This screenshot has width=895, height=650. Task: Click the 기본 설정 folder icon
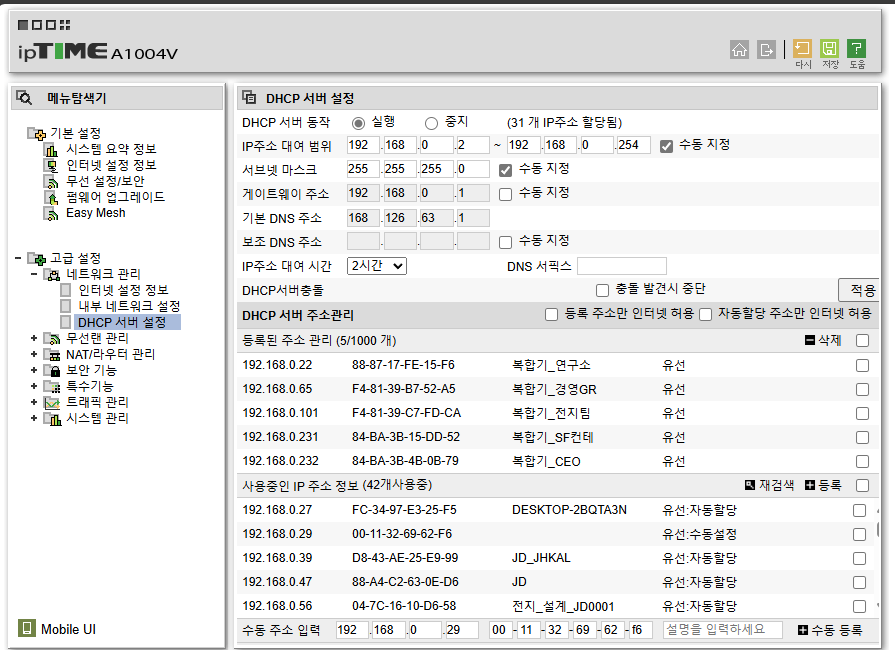37,134
